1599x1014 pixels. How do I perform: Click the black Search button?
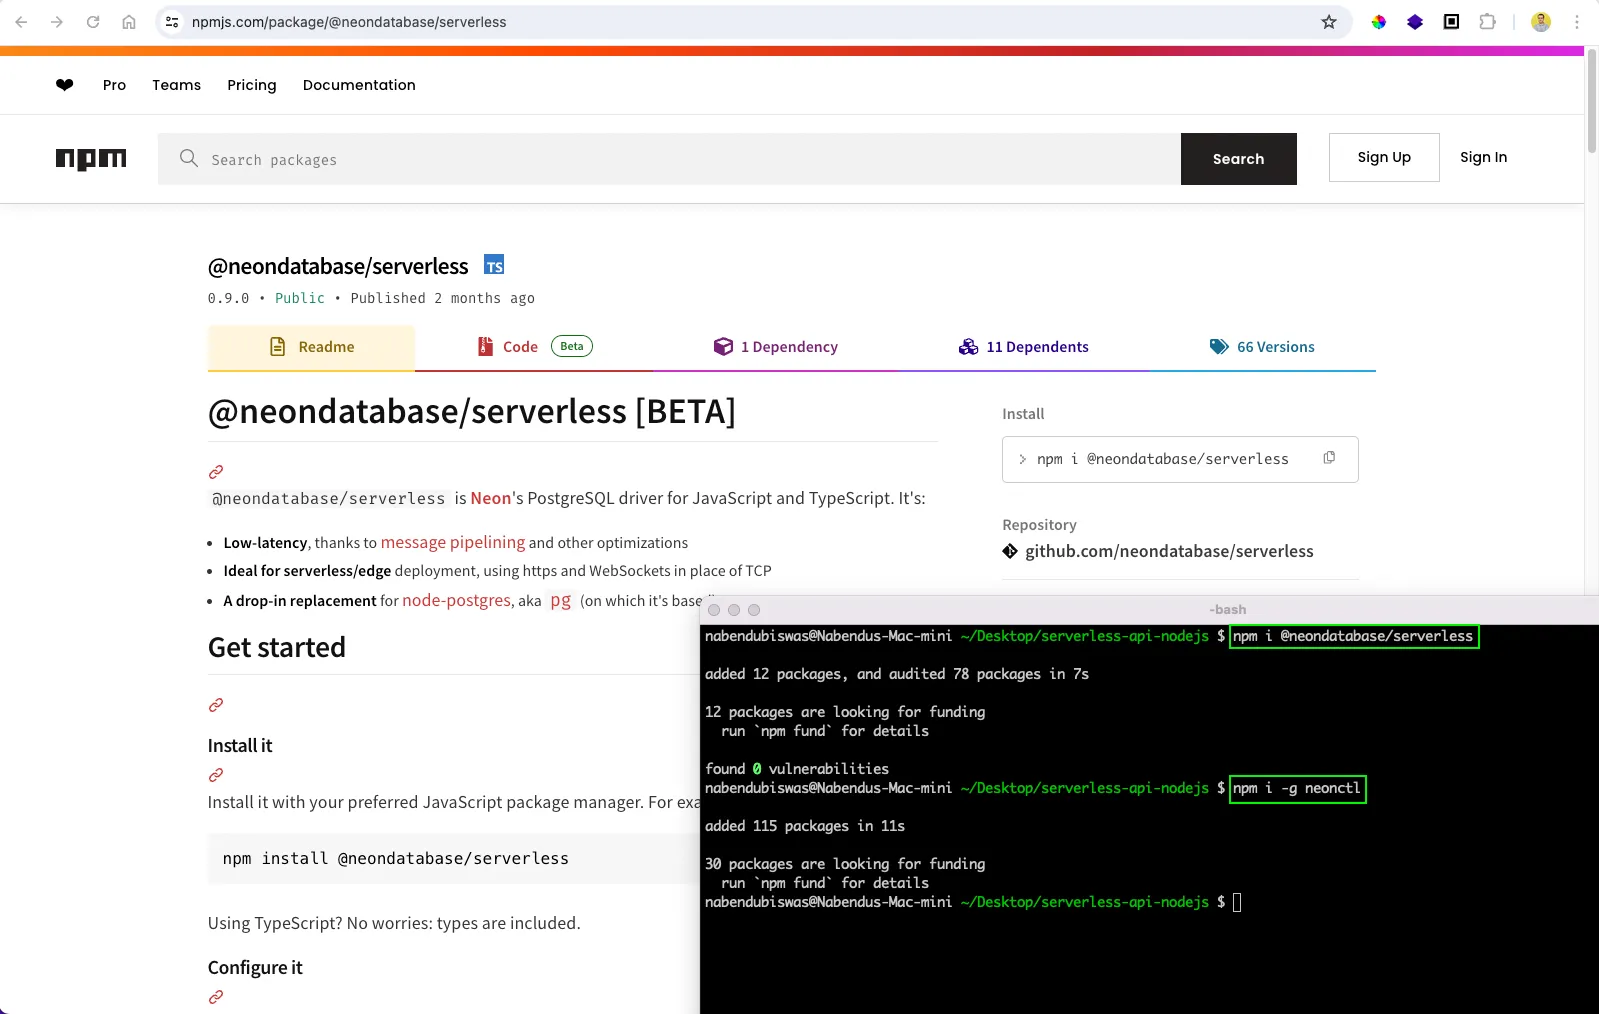(x=1238, y=159)
